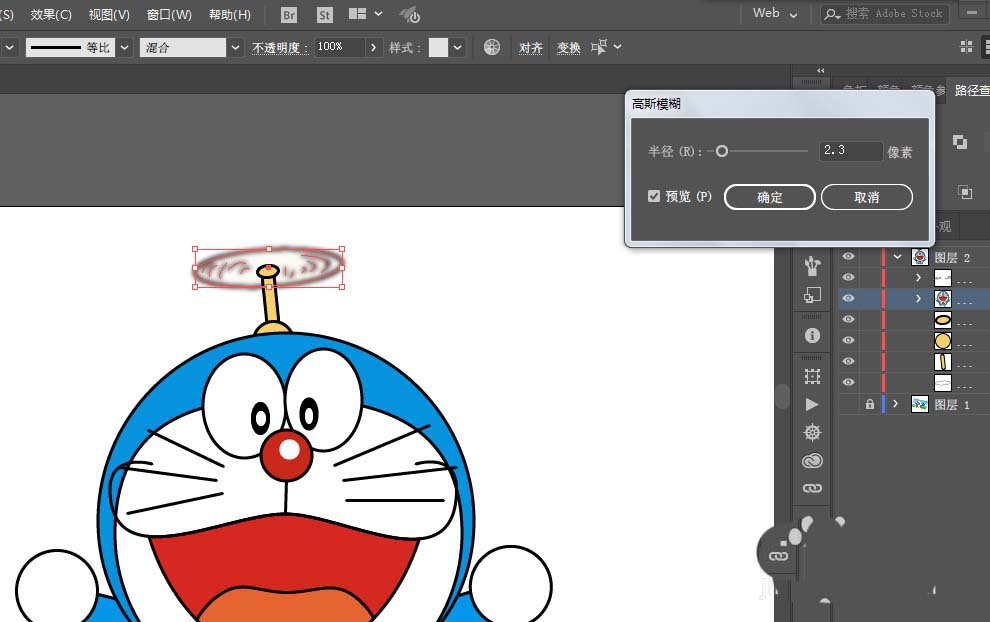Open the Bridge (Br) icon

tap(289, 15)
